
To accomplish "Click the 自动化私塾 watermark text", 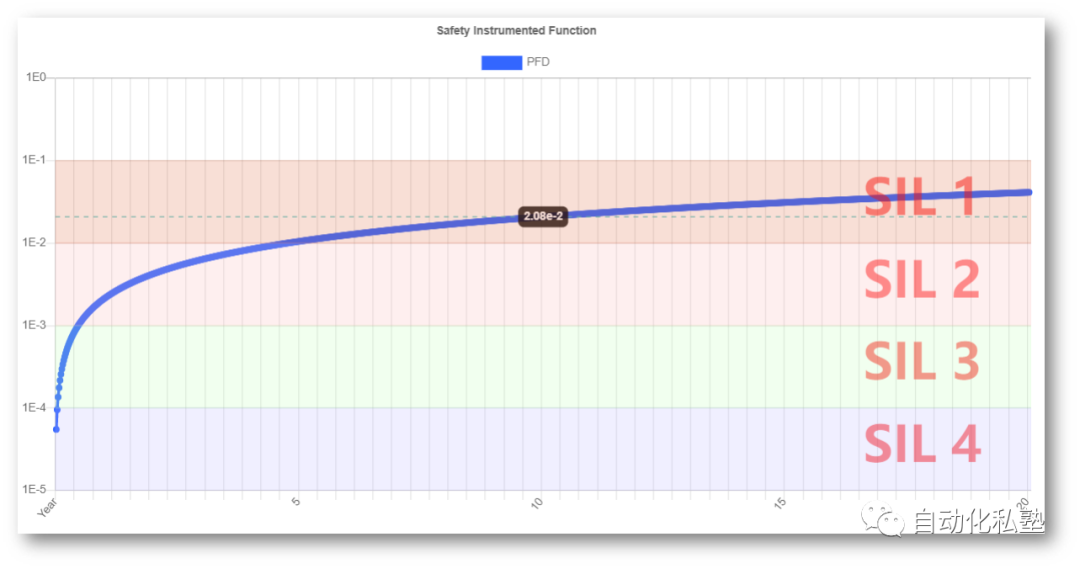I will (x=979, y=521).
